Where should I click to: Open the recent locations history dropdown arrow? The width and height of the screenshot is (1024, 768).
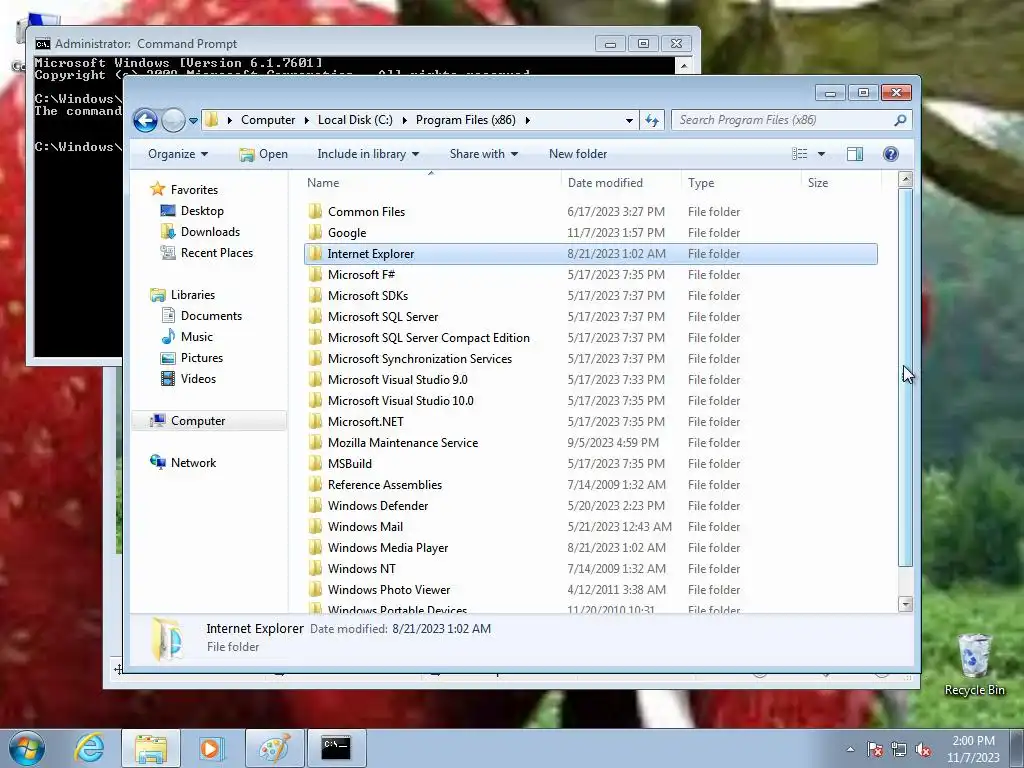[x=193, y=121]
